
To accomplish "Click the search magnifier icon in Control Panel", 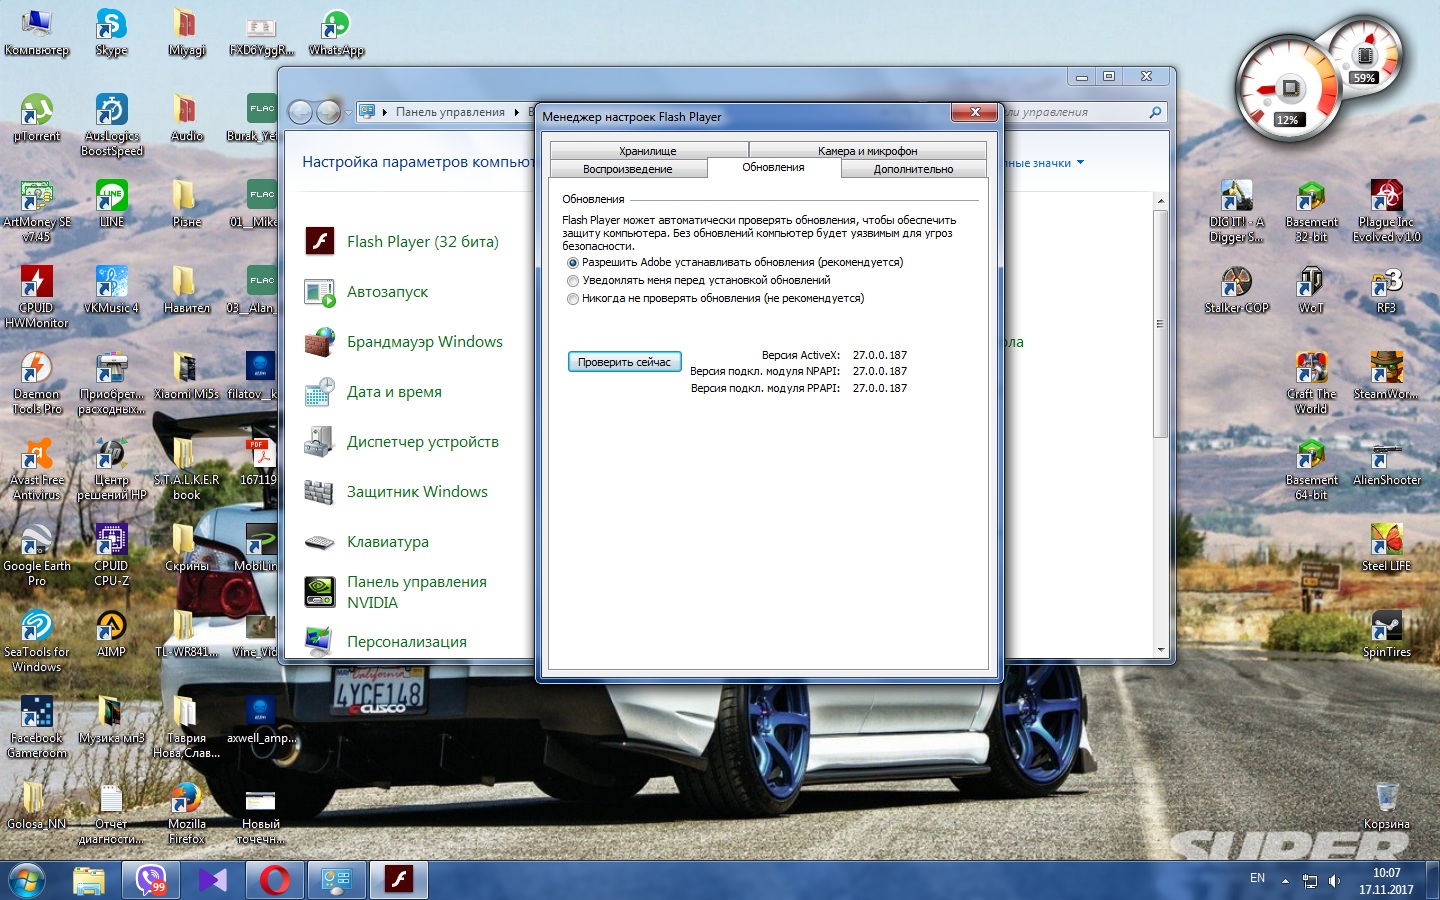I will 1155,112.
